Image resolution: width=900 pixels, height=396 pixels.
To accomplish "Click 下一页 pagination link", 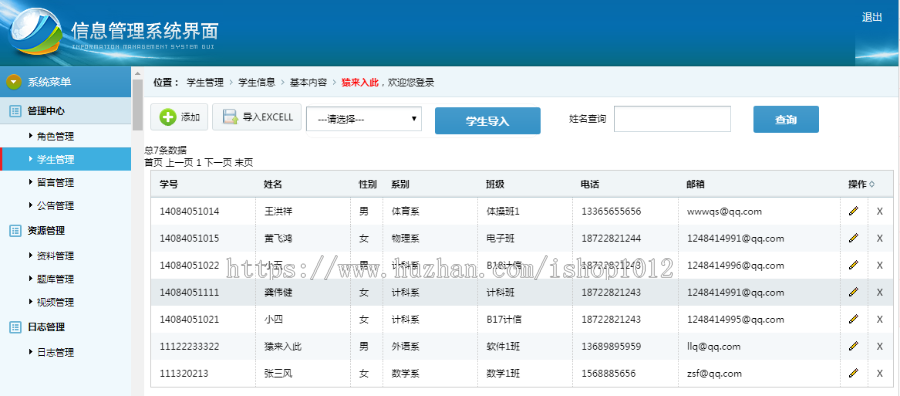I will (218, 162).
